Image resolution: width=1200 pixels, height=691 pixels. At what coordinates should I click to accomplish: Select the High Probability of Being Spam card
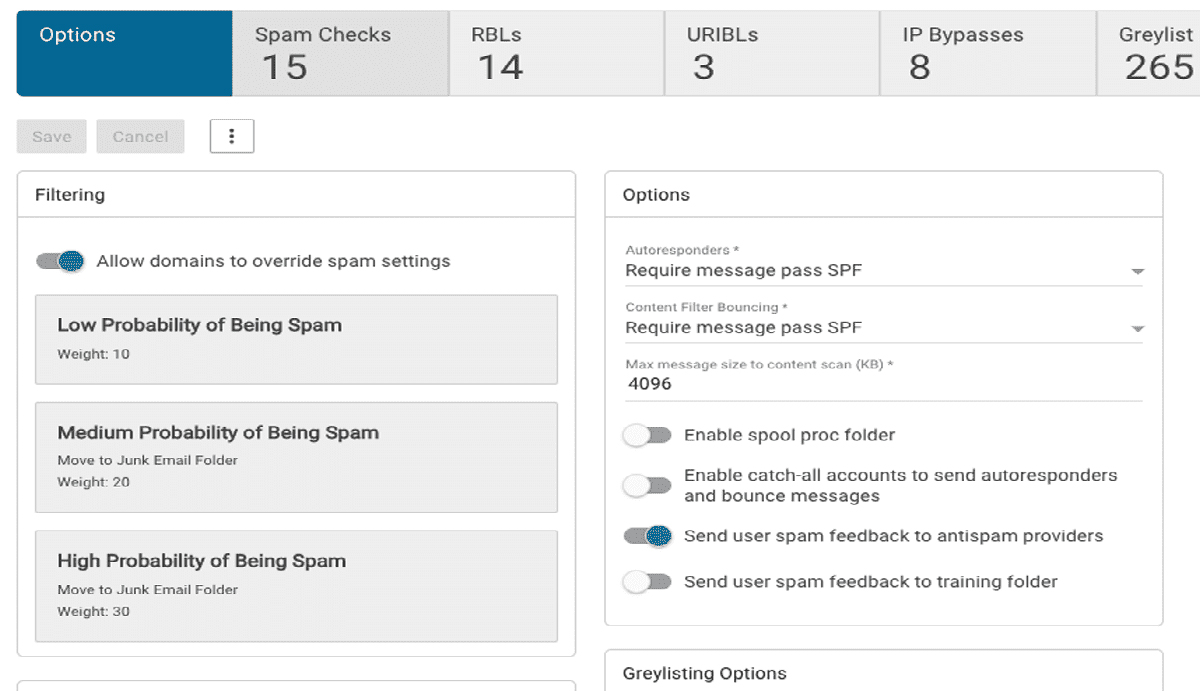click(296, 584)
